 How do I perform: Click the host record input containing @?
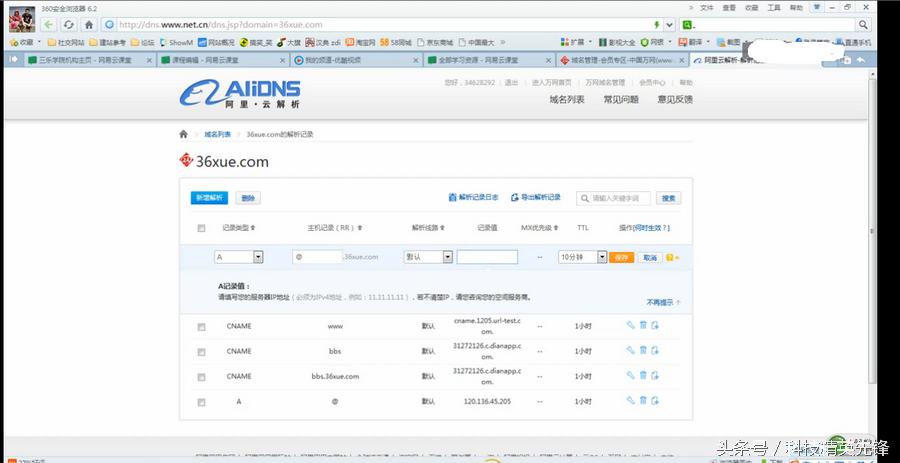click(x=317, y=257)
